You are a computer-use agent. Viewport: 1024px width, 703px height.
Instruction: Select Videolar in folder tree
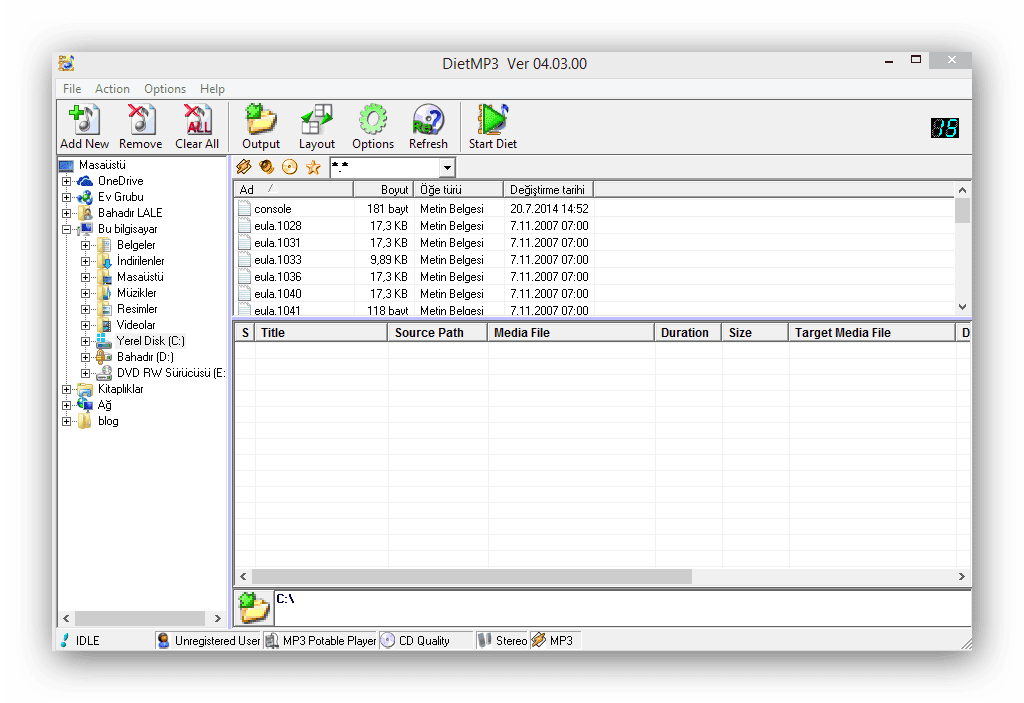click(x=136, y=325)
